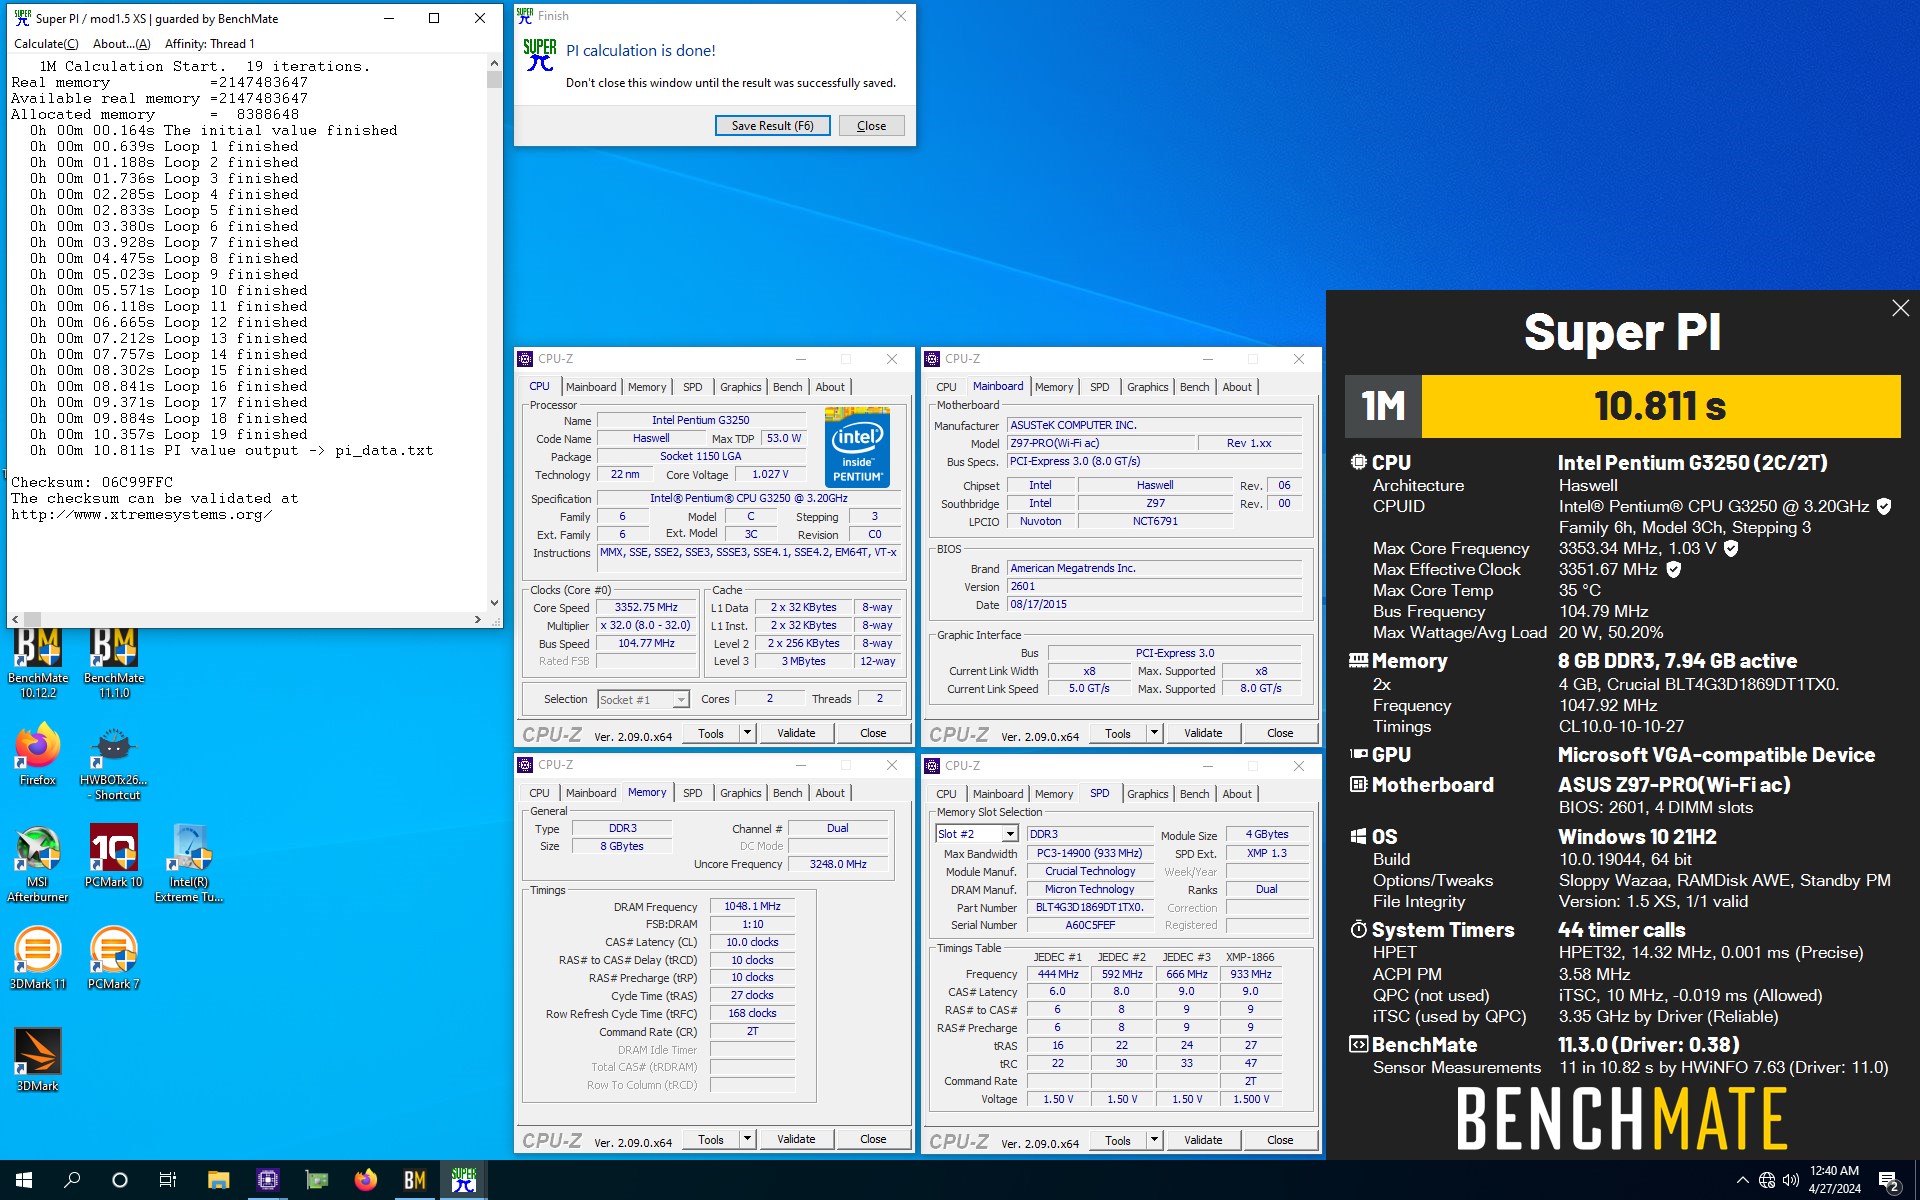Expand Tools dropdown arrow in SPD window
This screenshot has width=1920, height=1200.
pyautogui.click(x=1154, y=1140)
